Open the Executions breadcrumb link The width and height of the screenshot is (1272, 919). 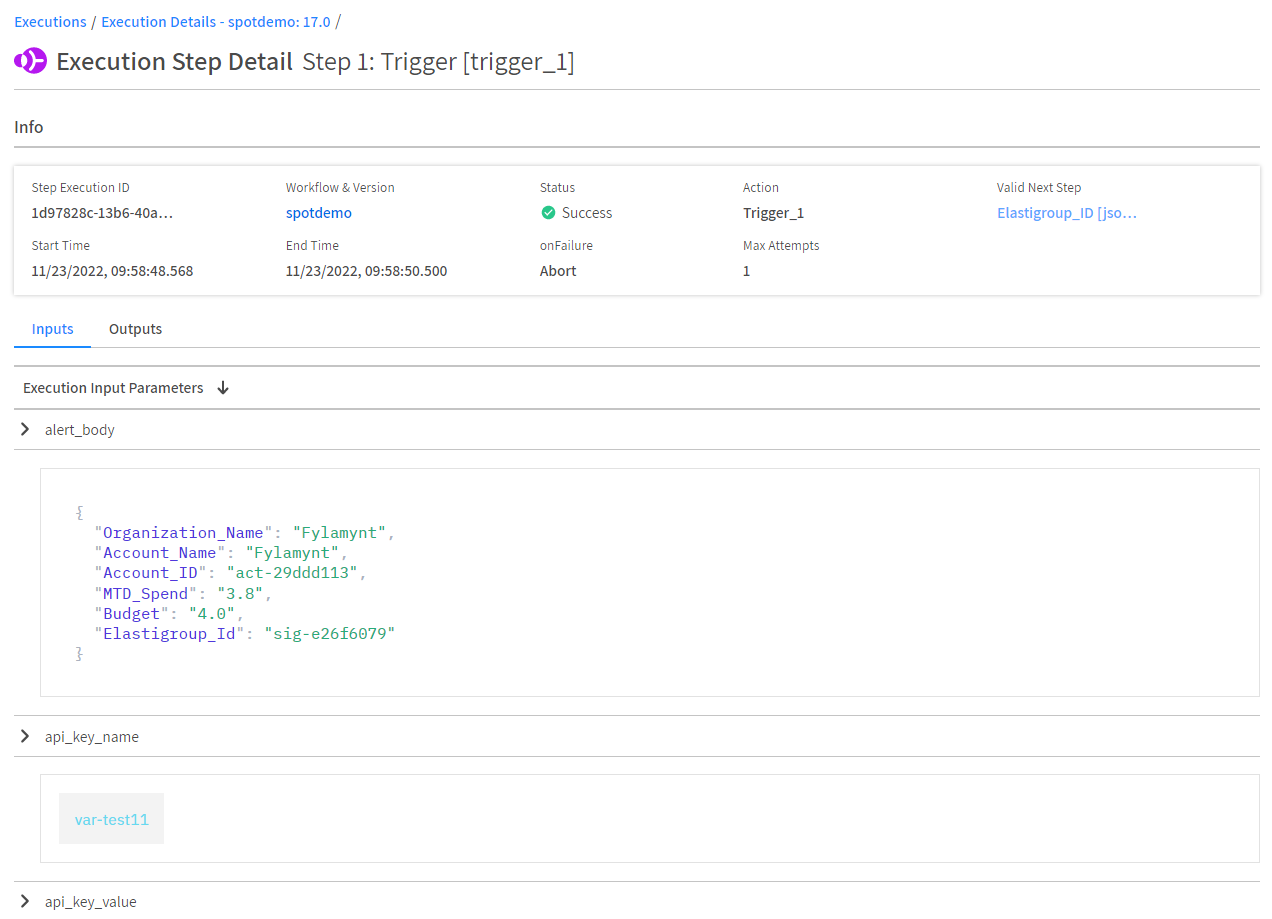pos(50,22)
